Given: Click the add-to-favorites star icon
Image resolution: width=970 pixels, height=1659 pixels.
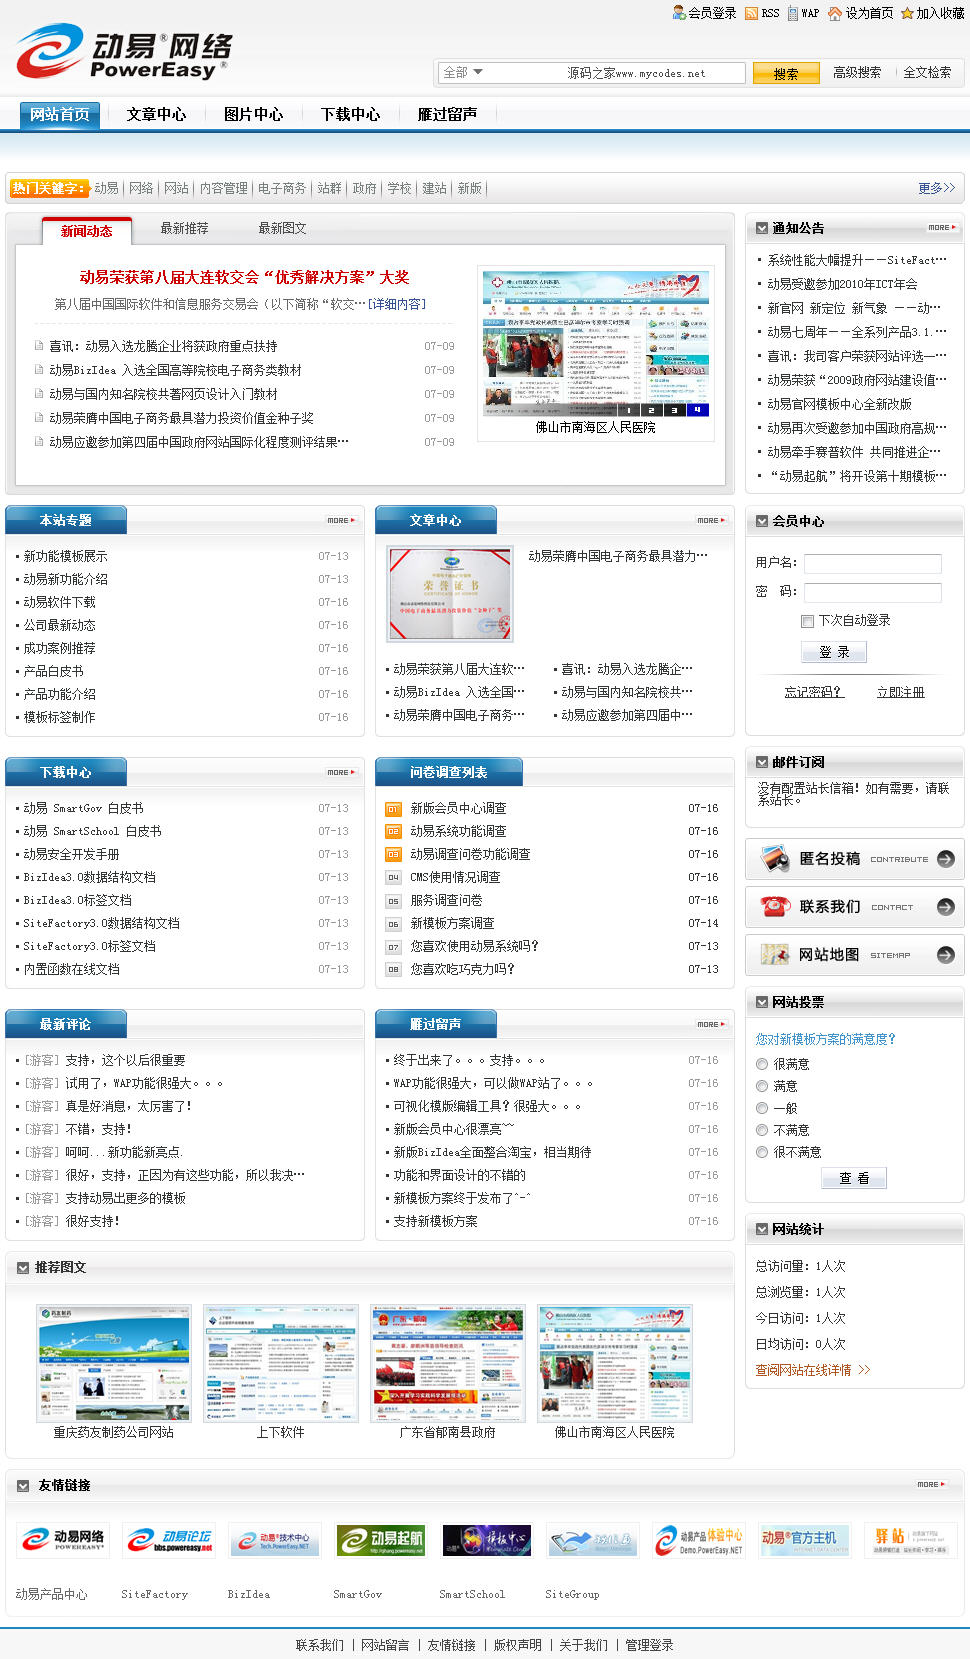Looking at the screenshot, I should (907, 13).
